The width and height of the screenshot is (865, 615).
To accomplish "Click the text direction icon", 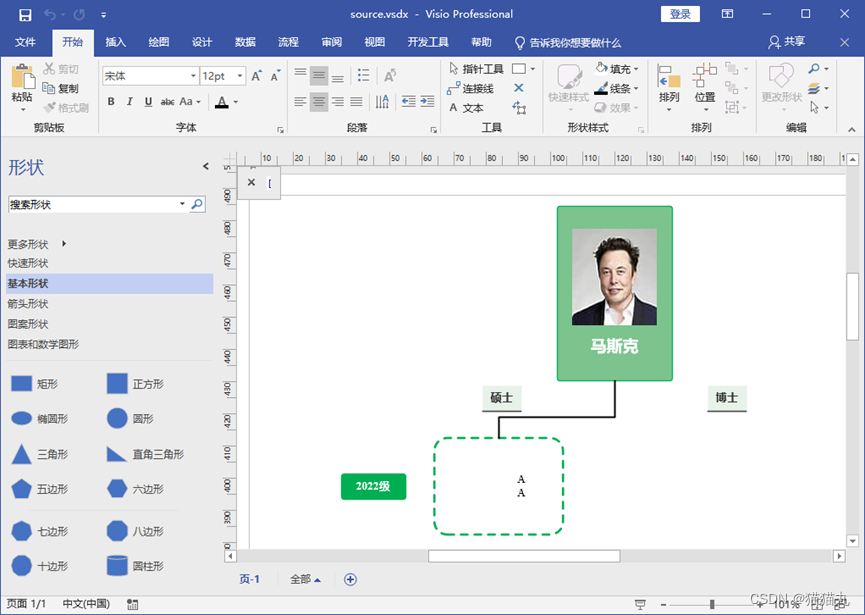I will (x=382, y=101).
